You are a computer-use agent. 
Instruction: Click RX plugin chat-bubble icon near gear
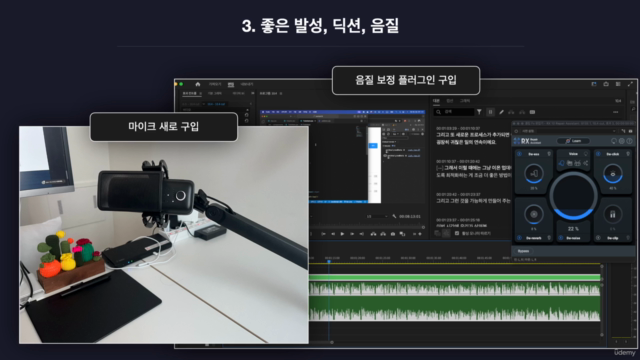pos(613,141)
